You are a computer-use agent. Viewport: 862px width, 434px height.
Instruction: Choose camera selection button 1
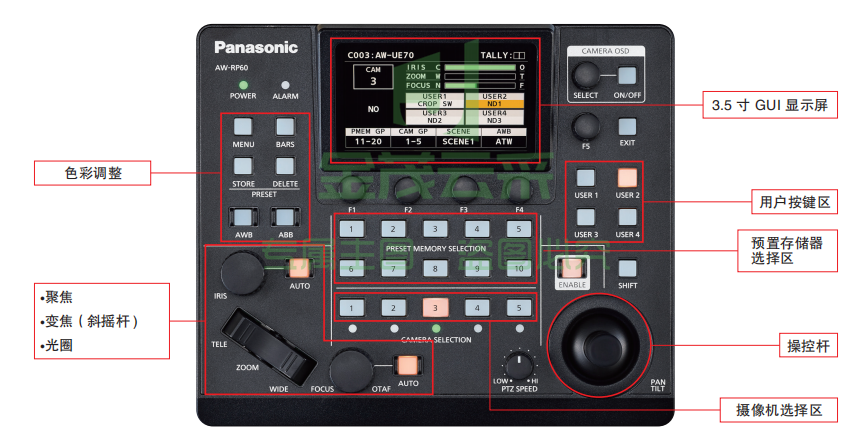(x=351, y=308)
